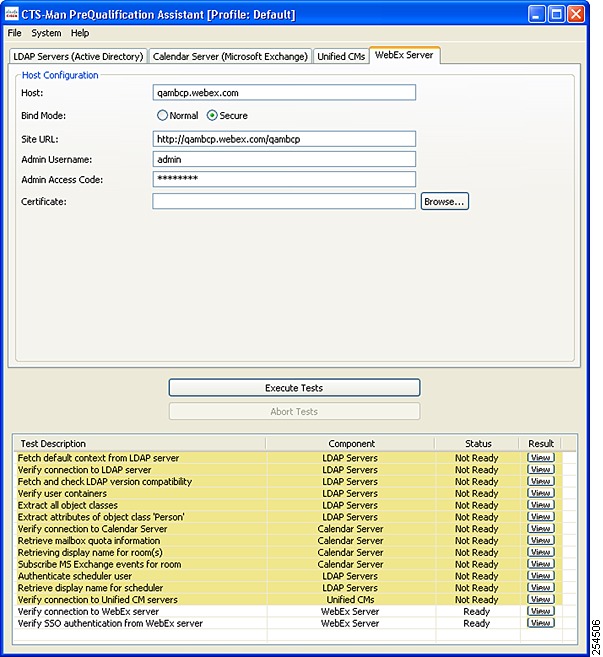Viewport: 603px width, 657px height.
Task: Maximize the PreQualification Assistant window
Action: (556, 14)
